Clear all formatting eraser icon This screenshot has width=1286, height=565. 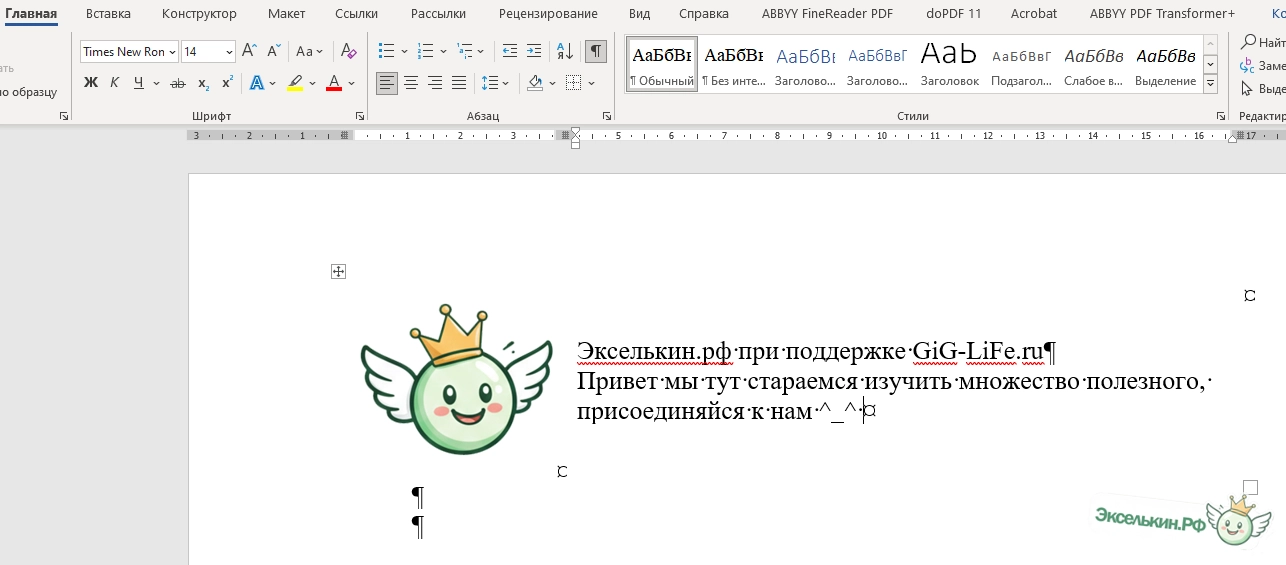pyautogui.click(x=348, y=51)
